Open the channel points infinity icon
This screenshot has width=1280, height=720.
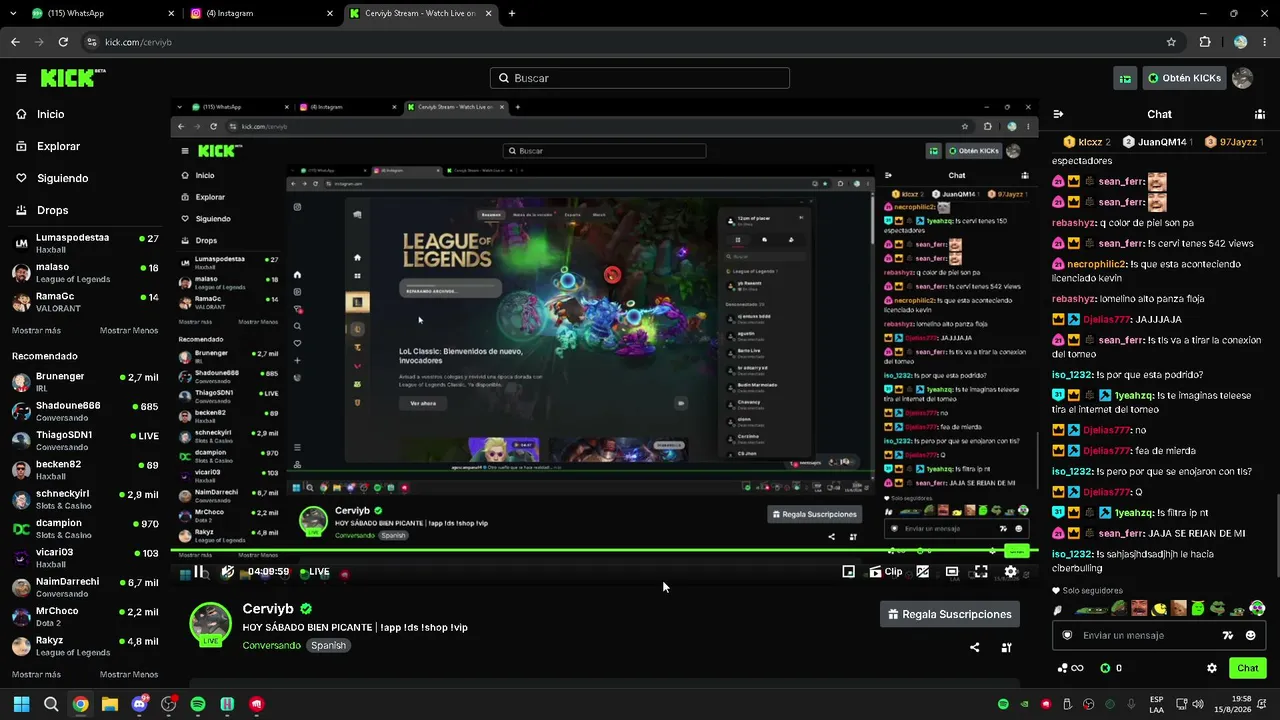(x=1071, y=668)
